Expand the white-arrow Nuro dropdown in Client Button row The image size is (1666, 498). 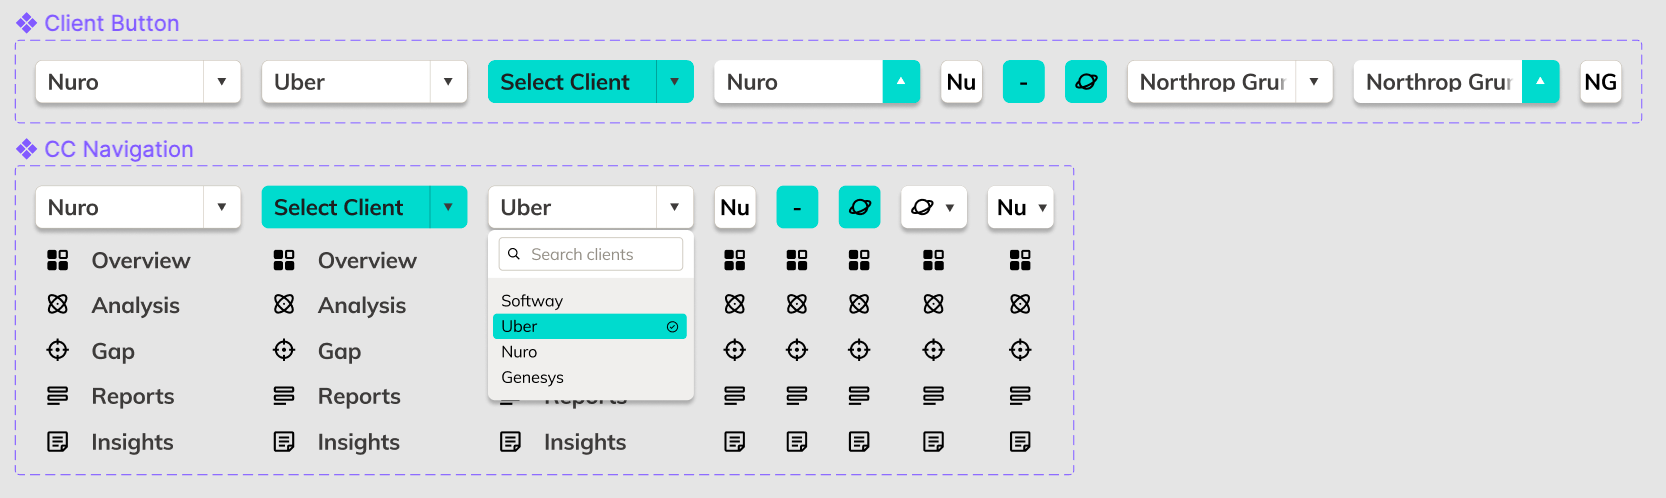(x=222, y=82)
